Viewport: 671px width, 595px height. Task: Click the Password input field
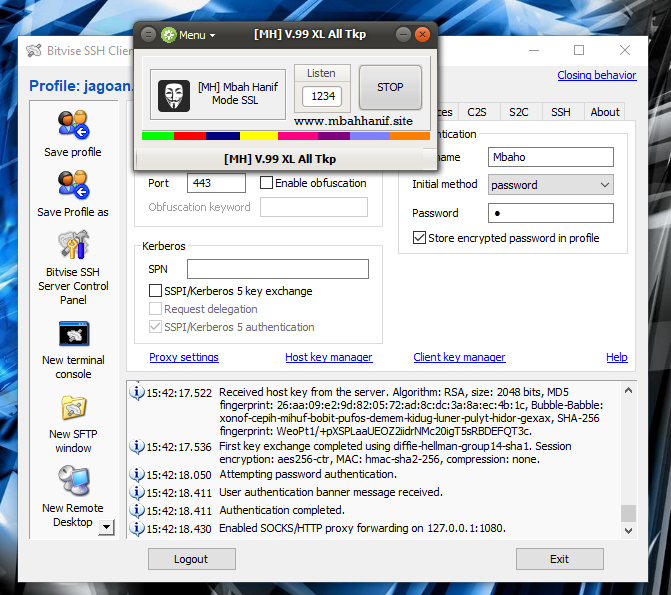click(551, 213)
